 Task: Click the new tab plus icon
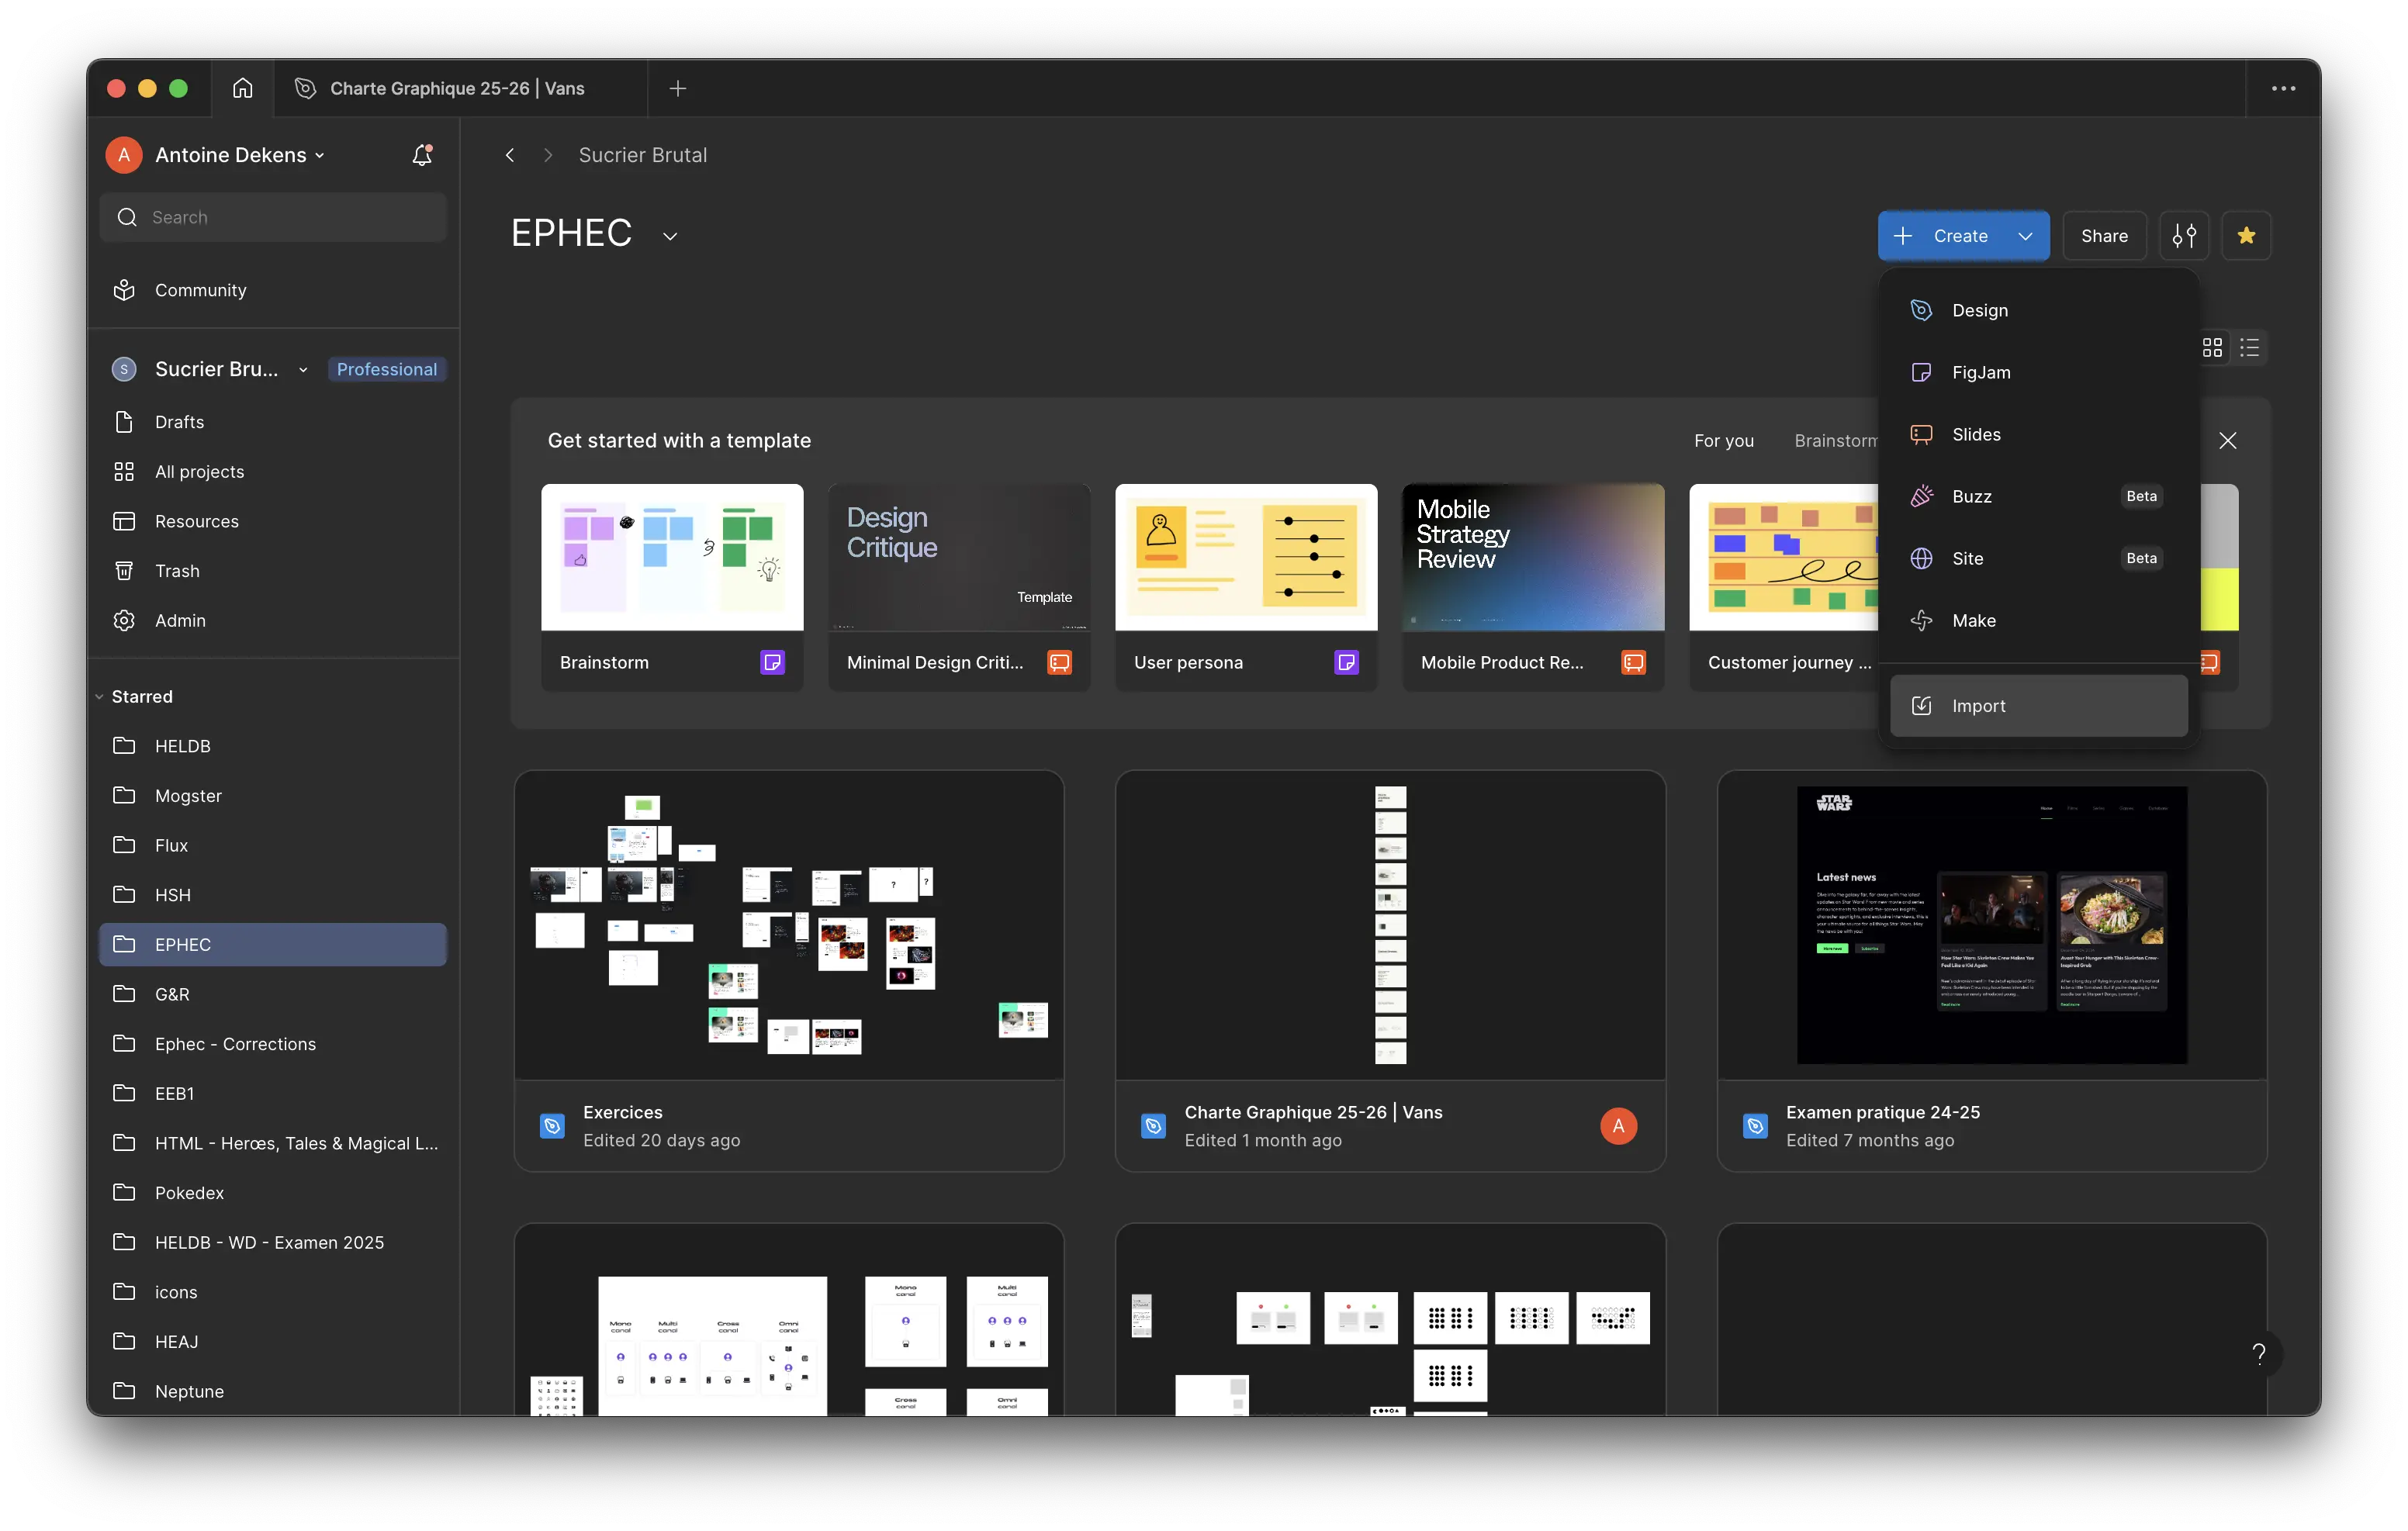coord(677,88)
